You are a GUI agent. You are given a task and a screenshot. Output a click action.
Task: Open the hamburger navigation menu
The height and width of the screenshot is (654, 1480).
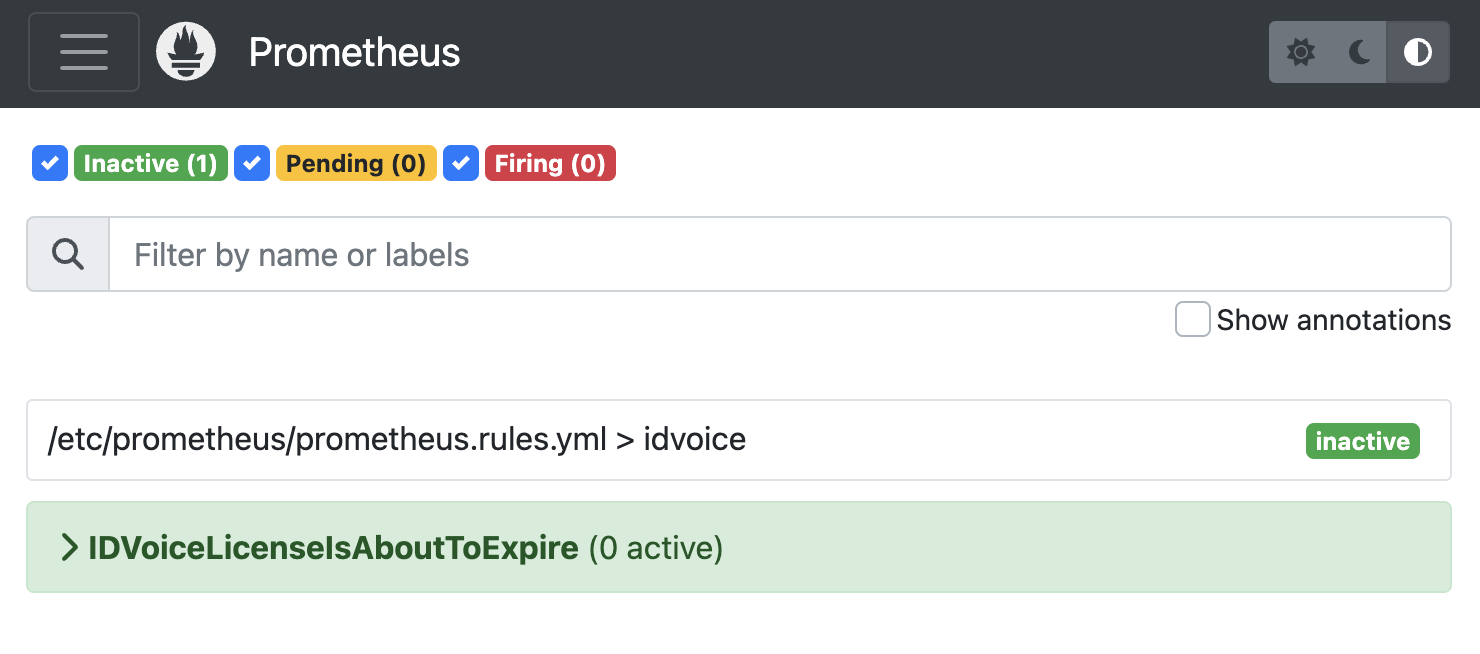click(x=84, y=52)
